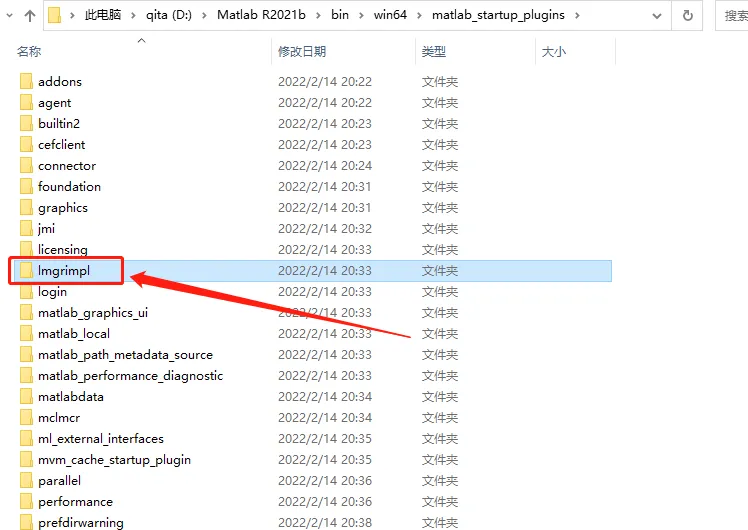Select the foundation folder name
The height and width of the screenshot is (530, 748).
coord(69,186)
